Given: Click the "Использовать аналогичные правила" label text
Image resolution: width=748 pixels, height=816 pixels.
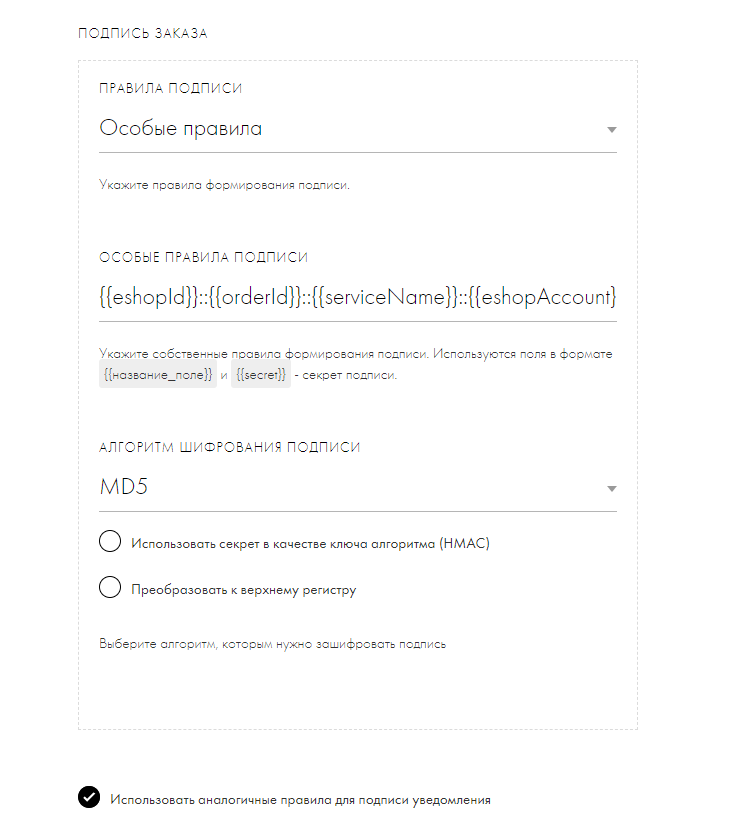Looking at the screenshot, I should 300,800.
